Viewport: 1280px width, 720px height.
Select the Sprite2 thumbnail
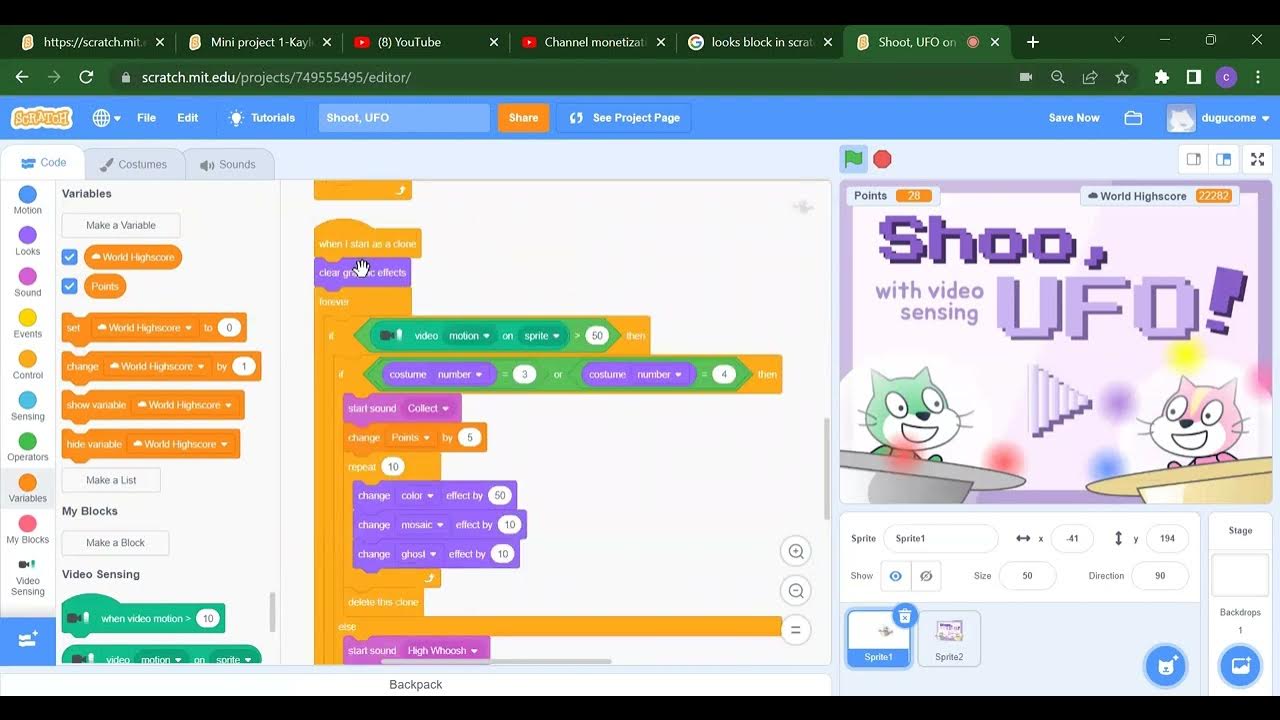[949, 638]
